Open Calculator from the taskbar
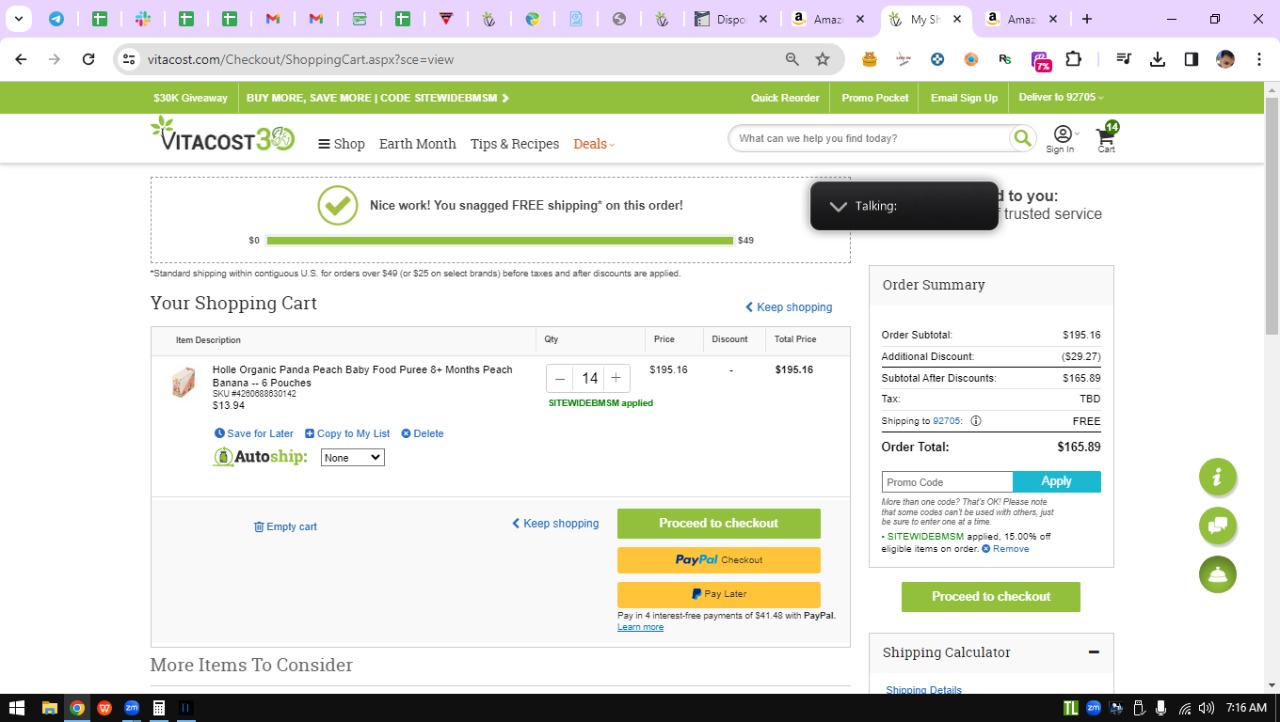 point(158,708)
